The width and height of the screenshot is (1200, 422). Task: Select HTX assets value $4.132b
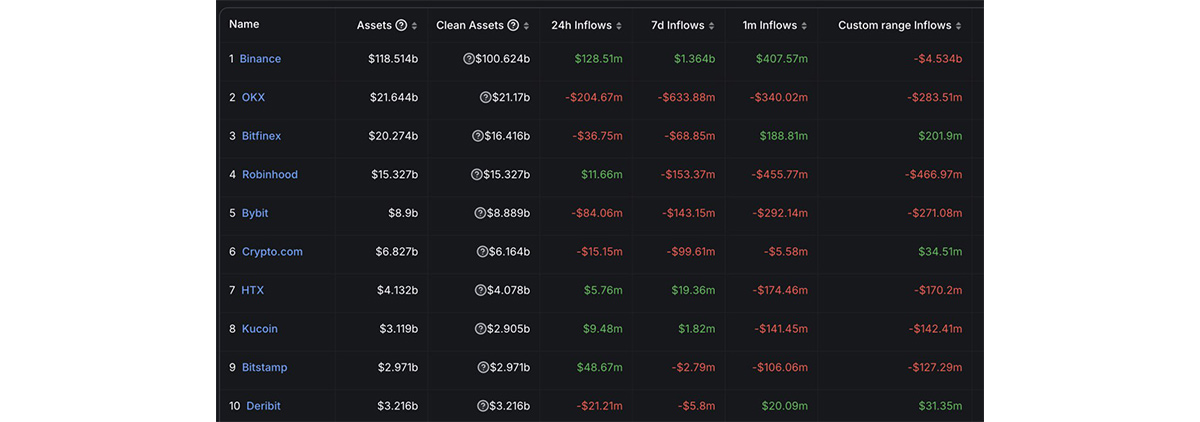click(398, 290)
